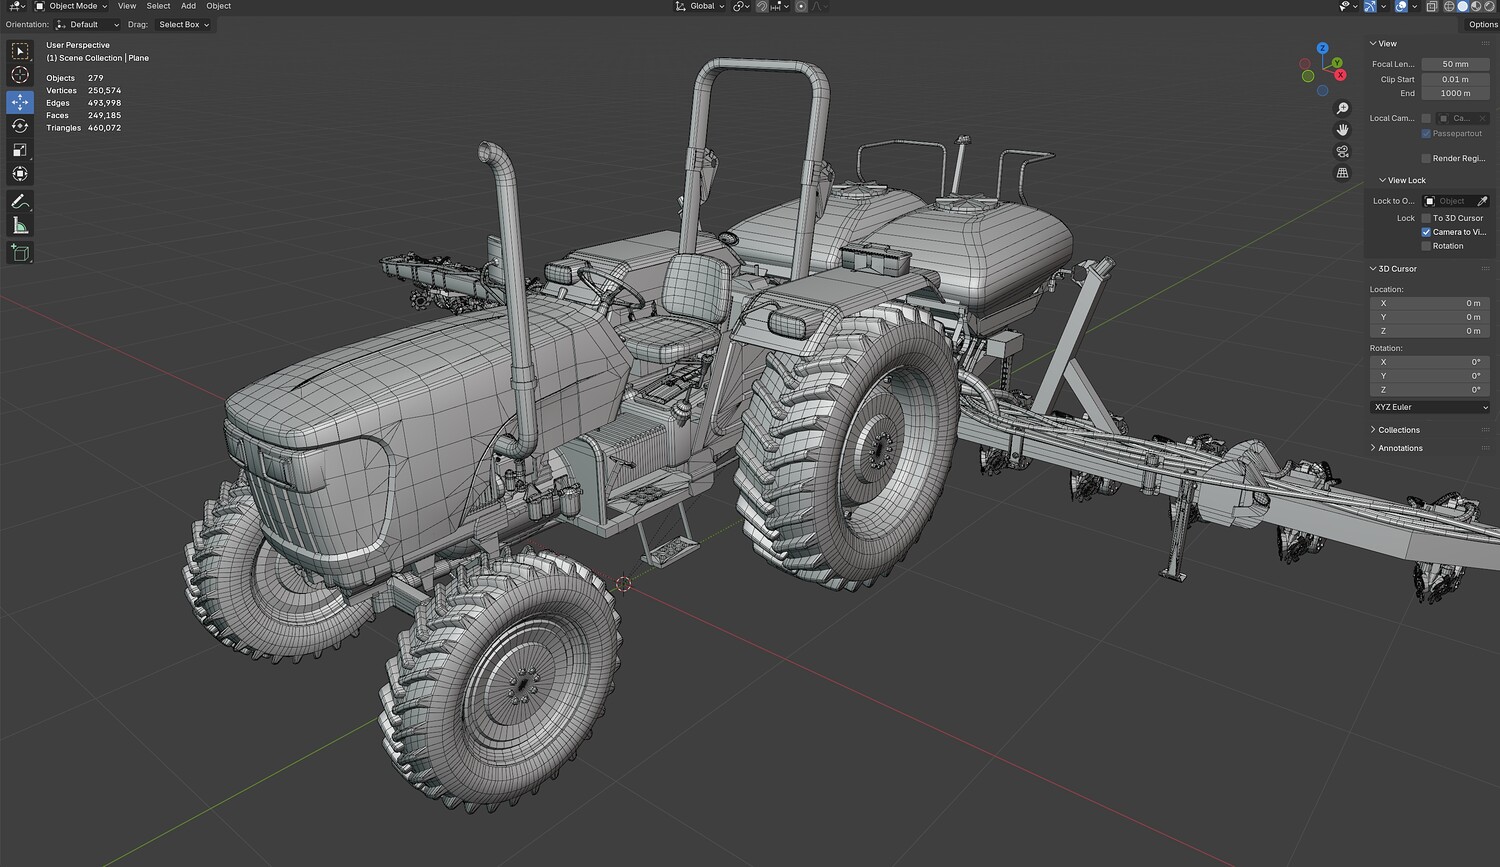Pick the Annotate pencil tool

20,201
